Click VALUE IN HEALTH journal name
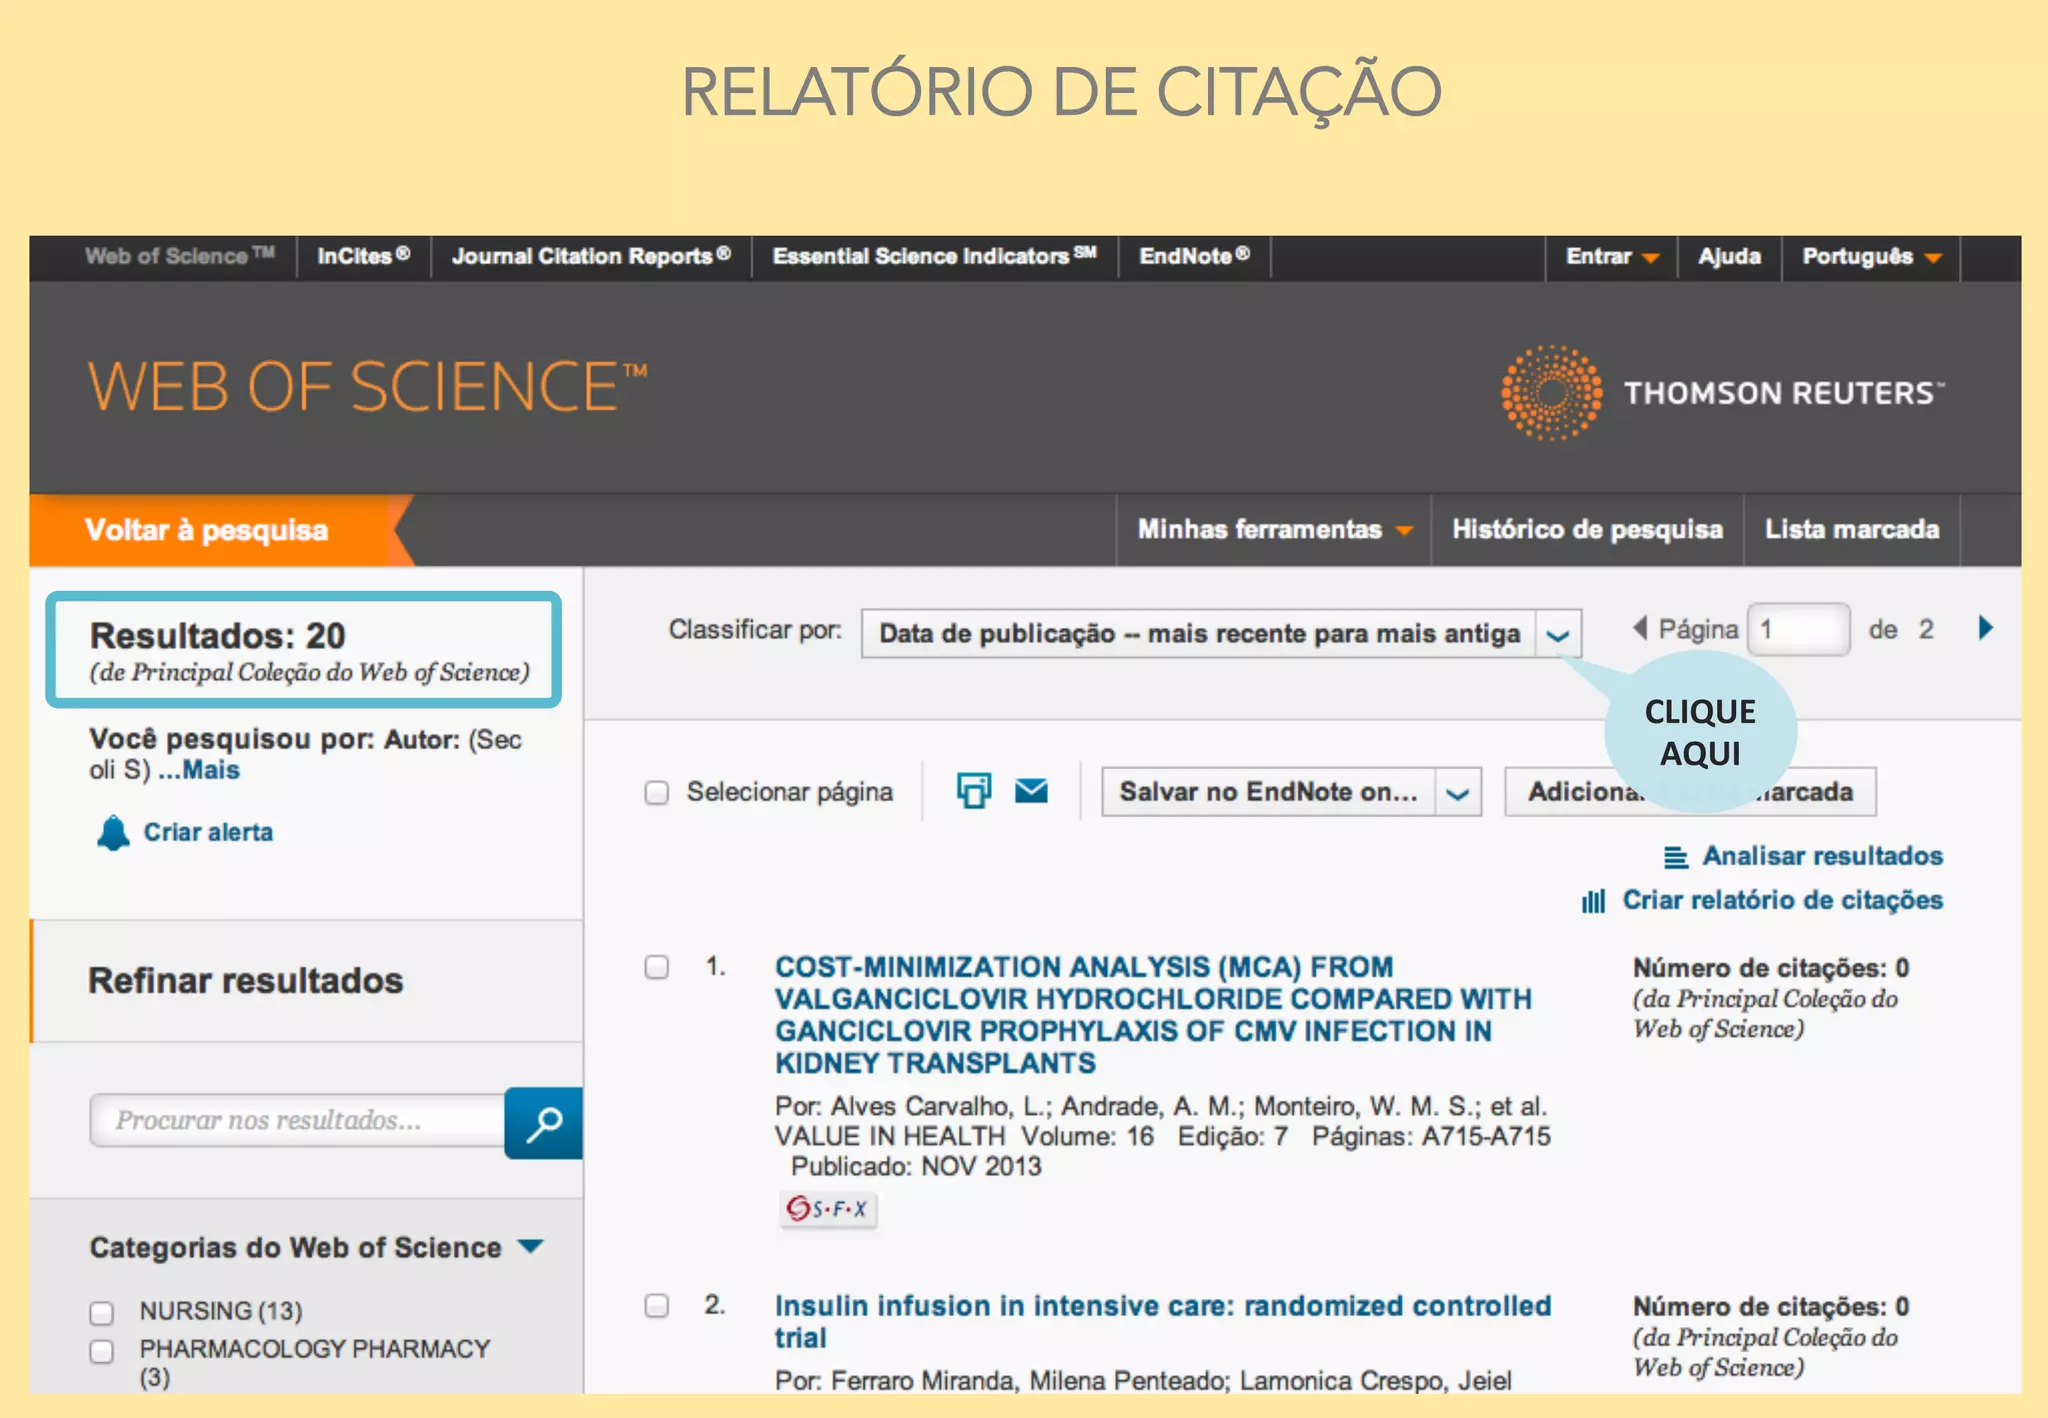 pos(890,1137)
